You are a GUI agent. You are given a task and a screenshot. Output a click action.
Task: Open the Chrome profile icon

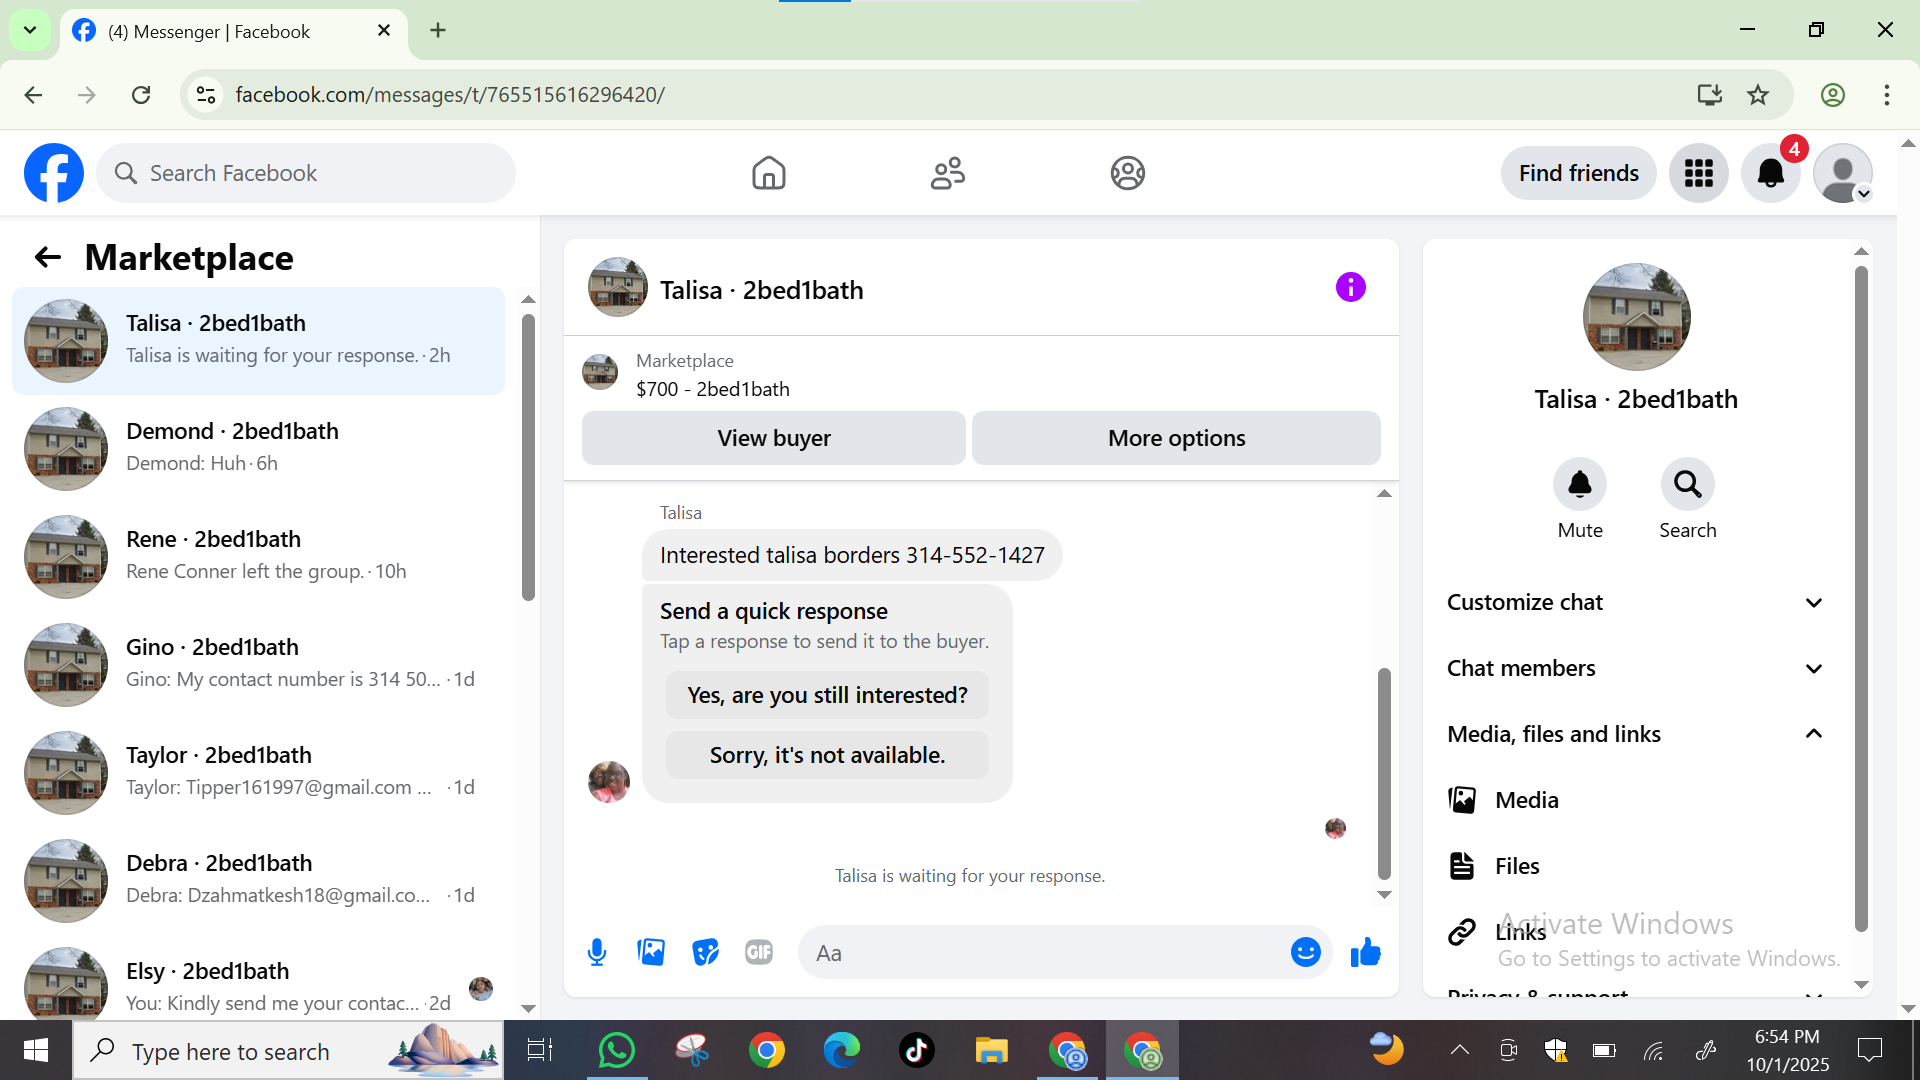1832,94
